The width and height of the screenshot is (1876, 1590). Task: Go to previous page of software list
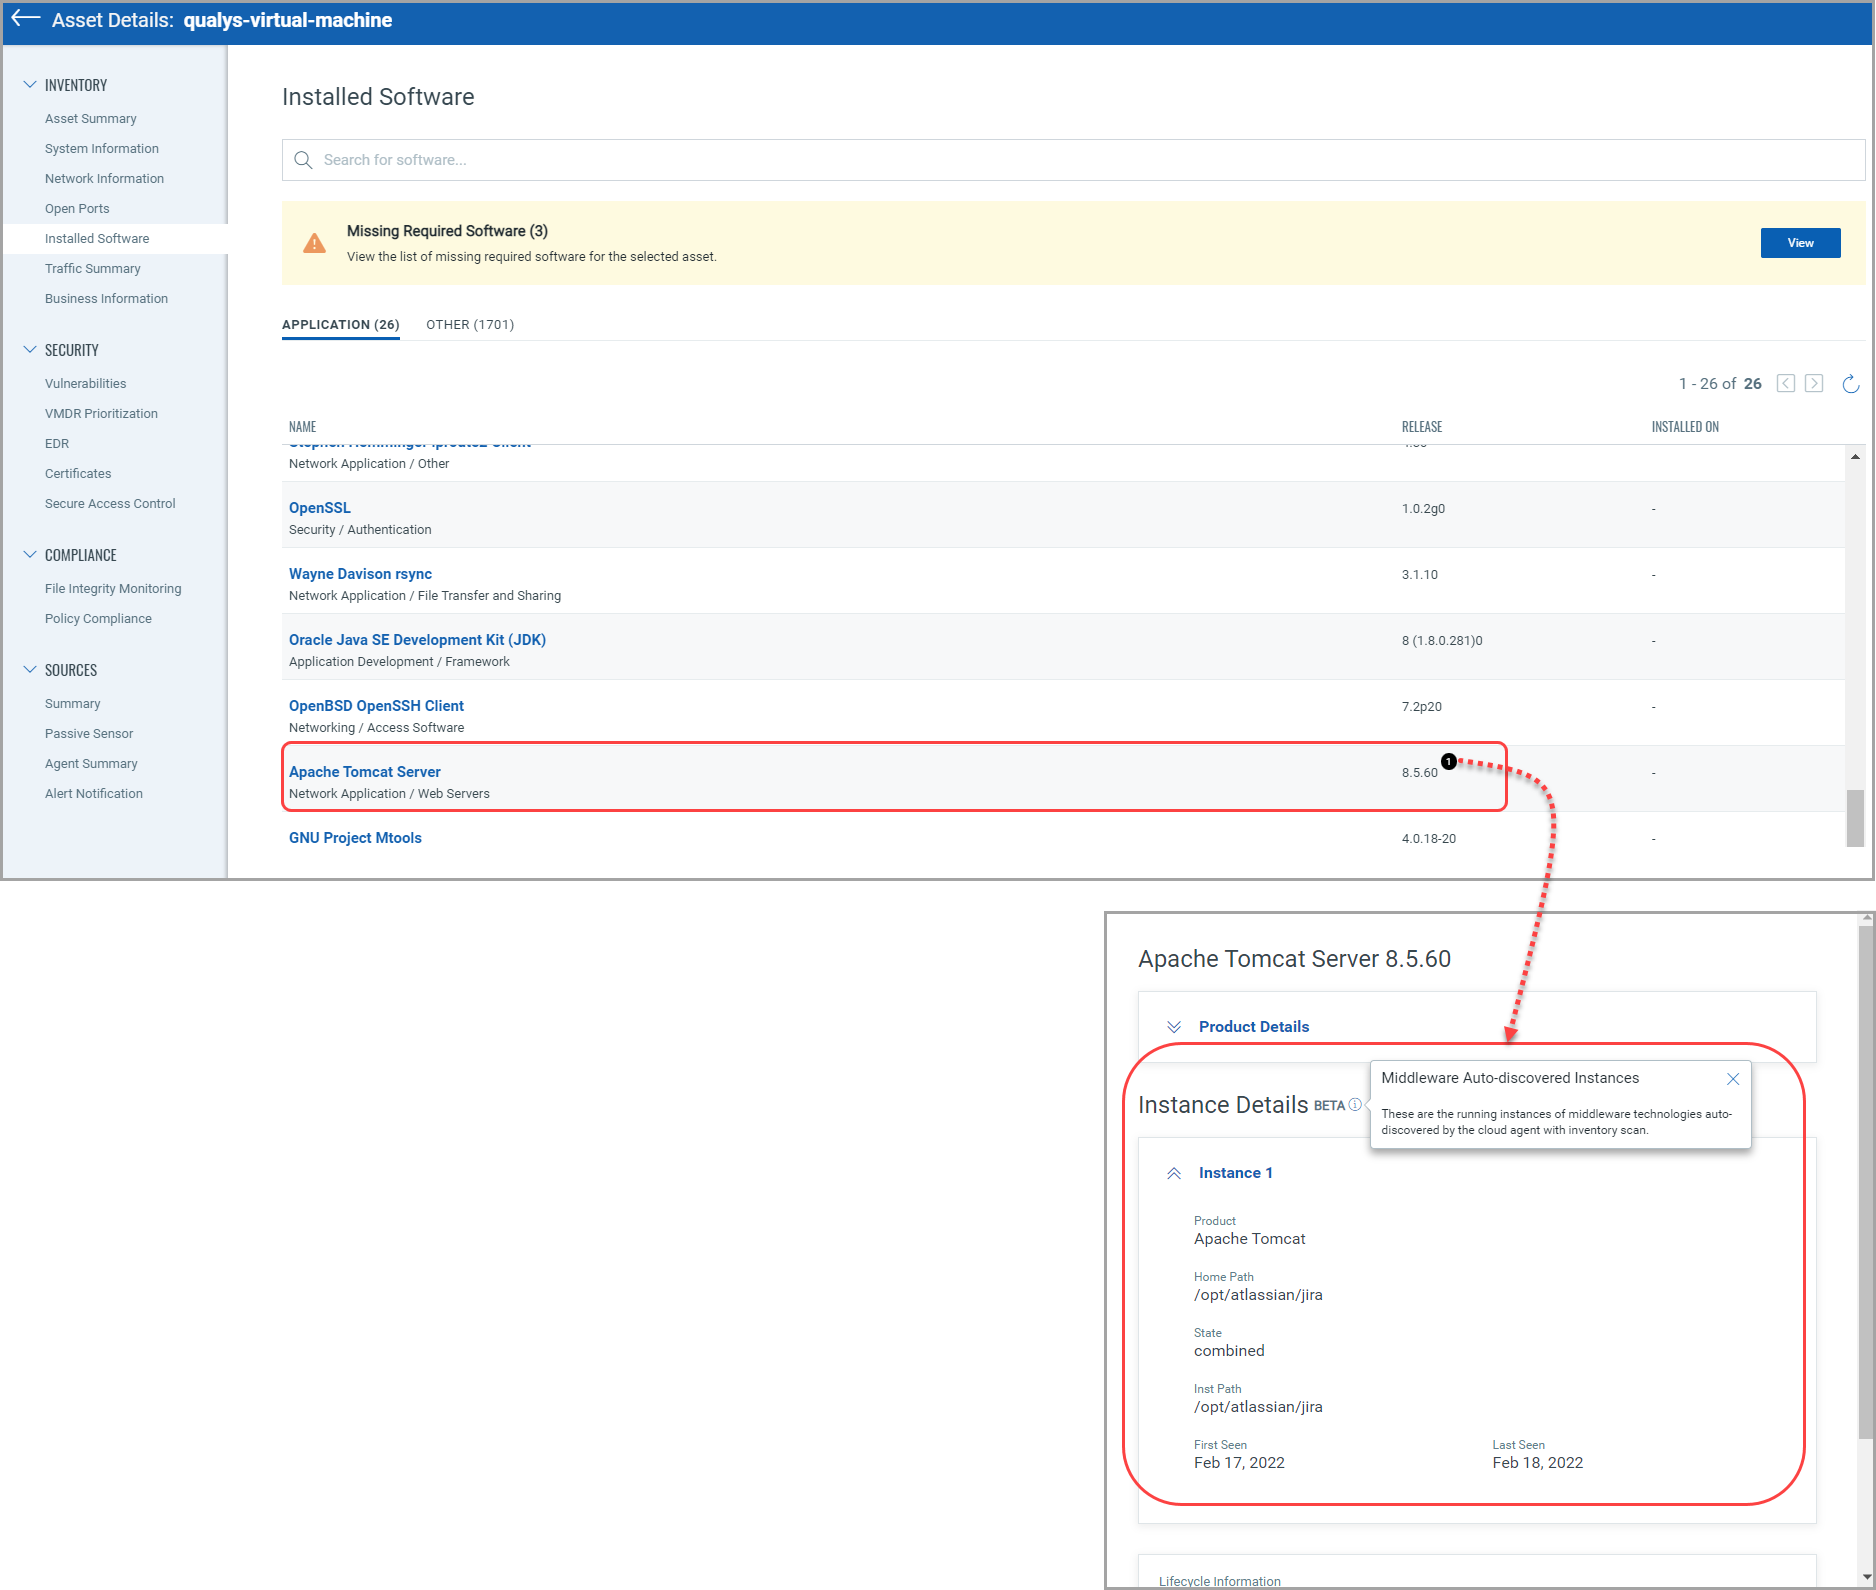pyautogui.click(x=1785, y=383)
